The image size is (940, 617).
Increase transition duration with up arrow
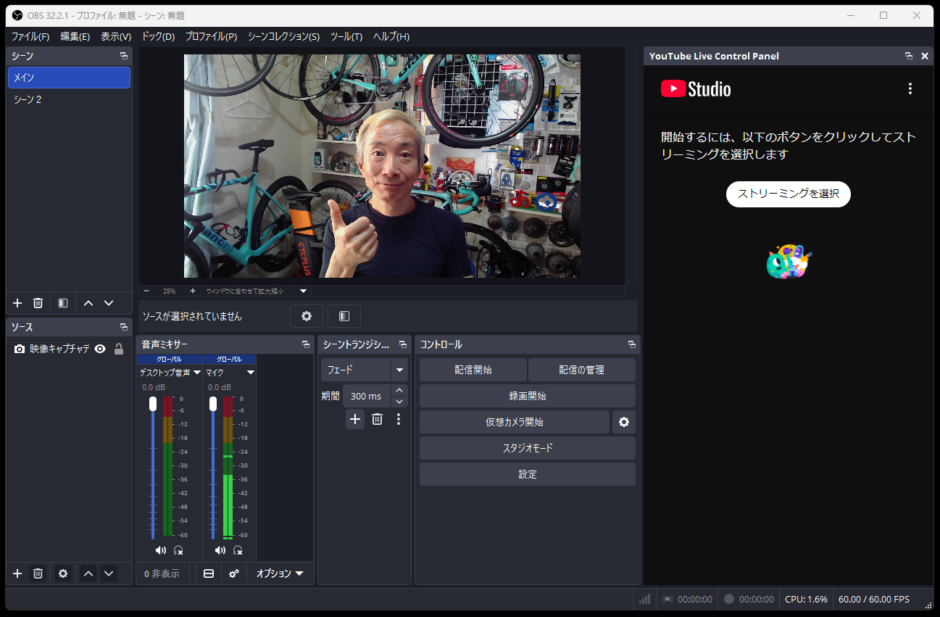399,390
